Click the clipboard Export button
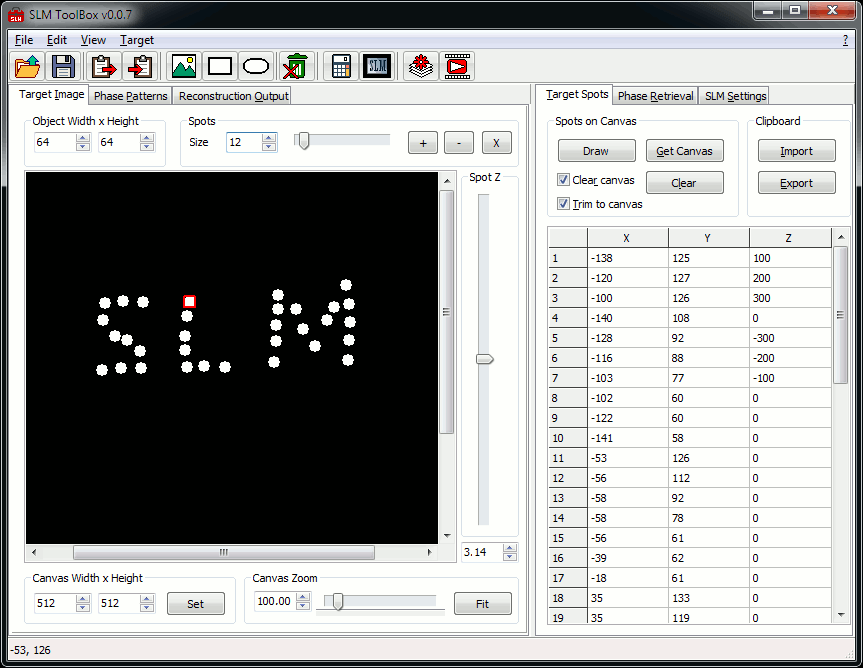863x668 pixels. (x=796, y=183)
